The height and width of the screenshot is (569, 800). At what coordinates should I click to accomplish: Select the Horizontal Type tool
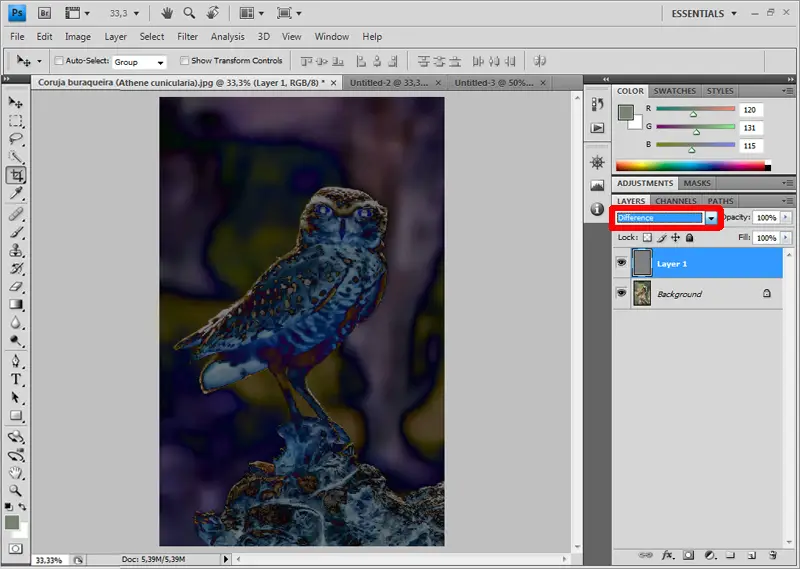(x=16, y=379)
